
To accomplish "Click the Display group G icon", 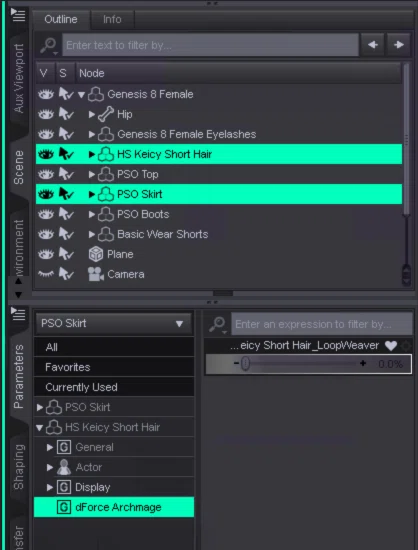I will [64, 487].
